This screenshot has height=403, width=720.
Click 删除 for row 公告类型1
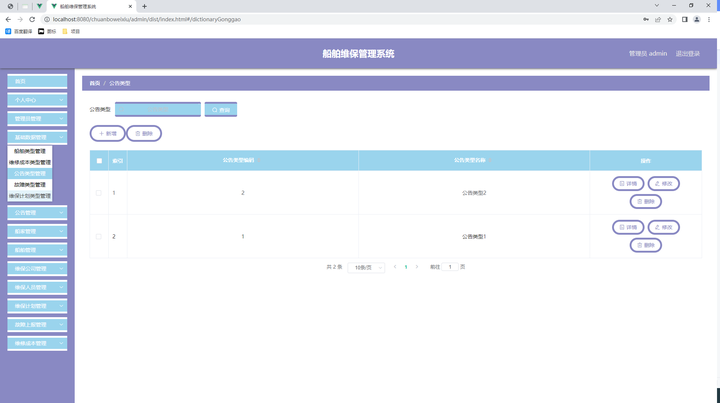tap(646, 245)
